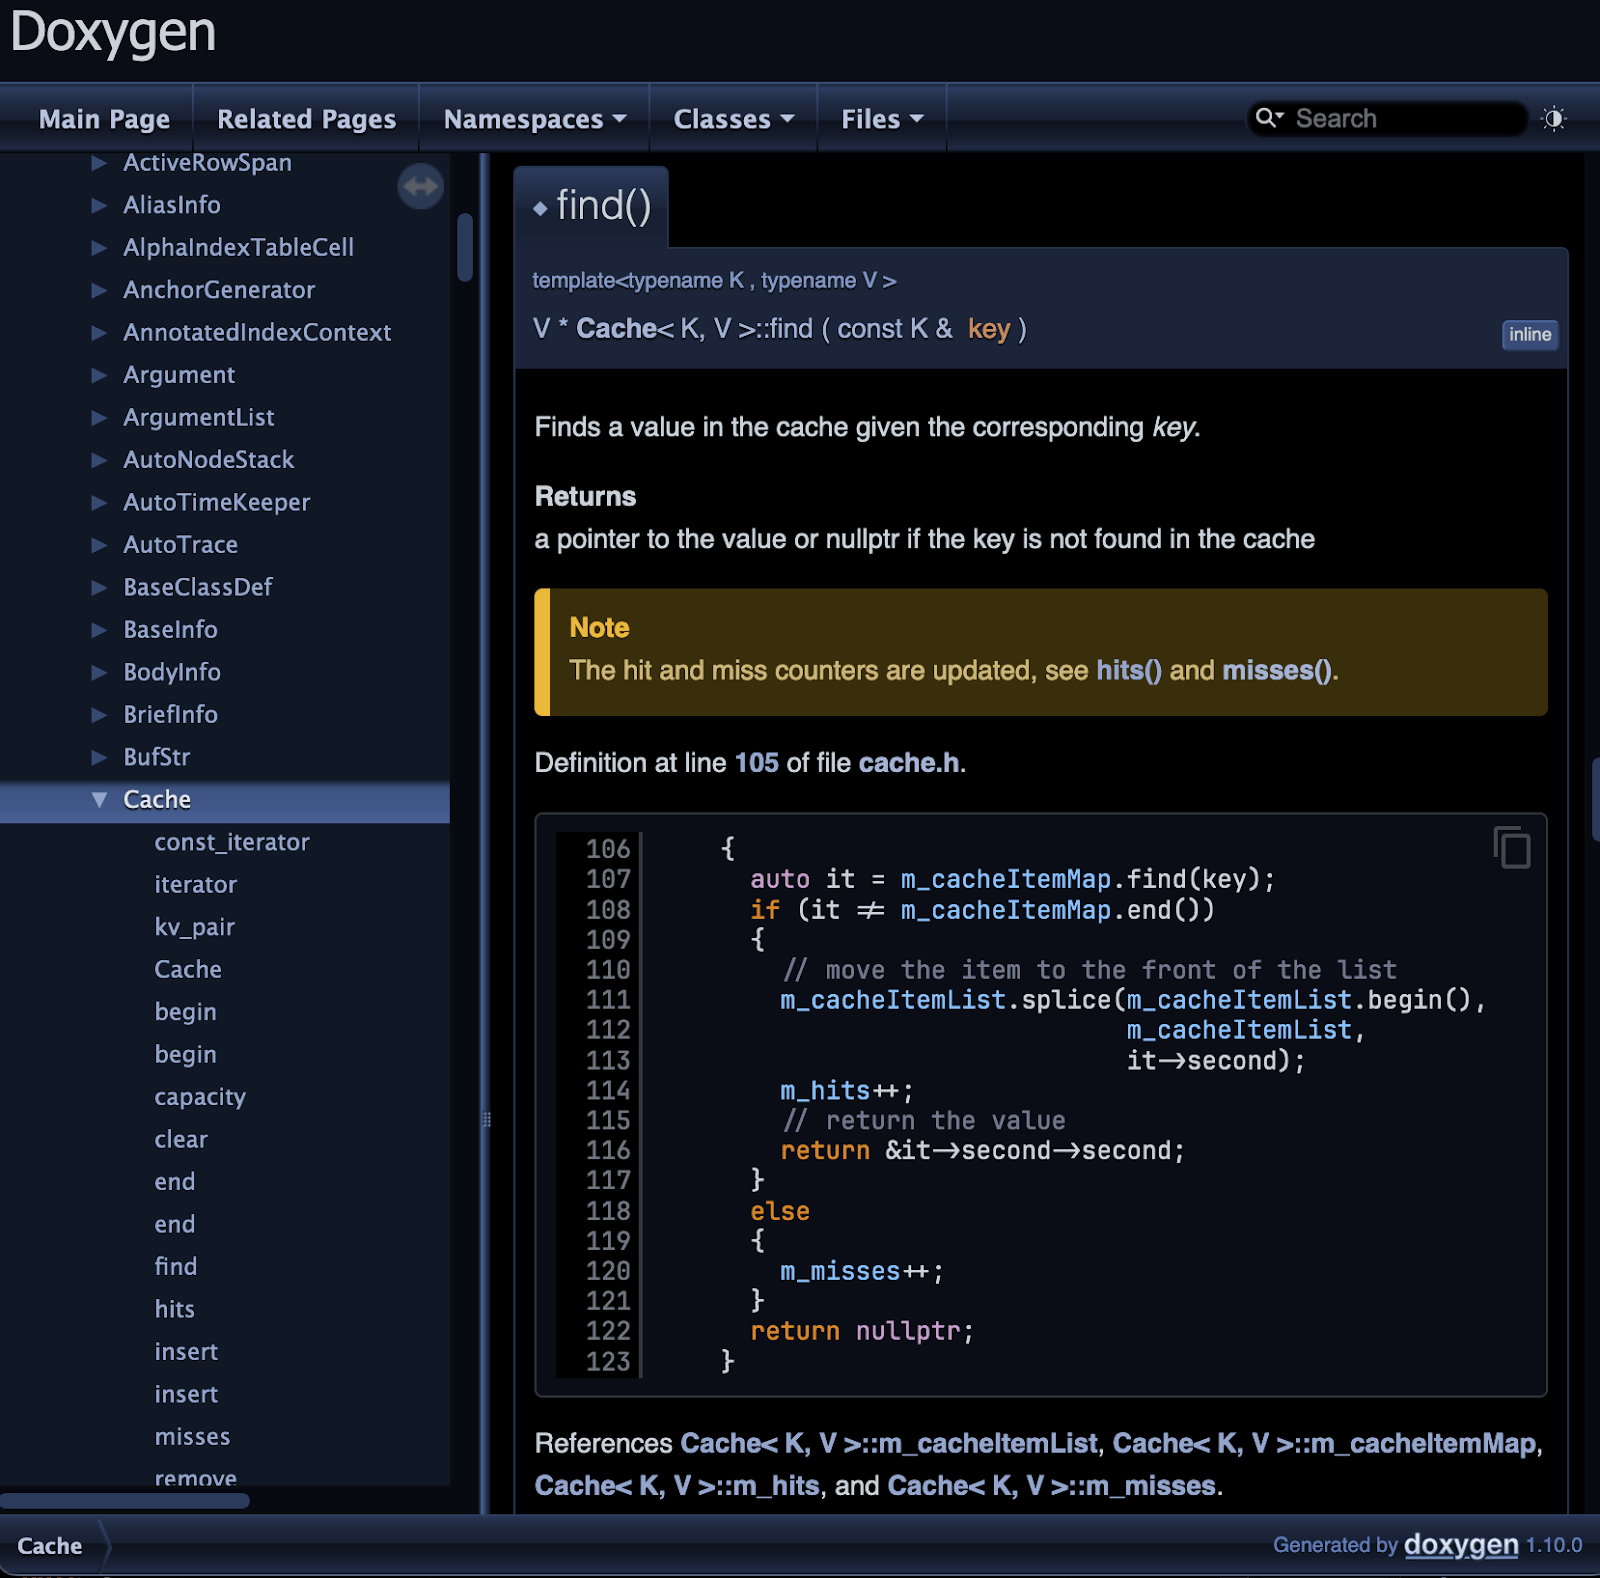The height and width of the screenshot is (1578, 1600).
Task: Open iterator member in tree
Action: click(195, 885)
